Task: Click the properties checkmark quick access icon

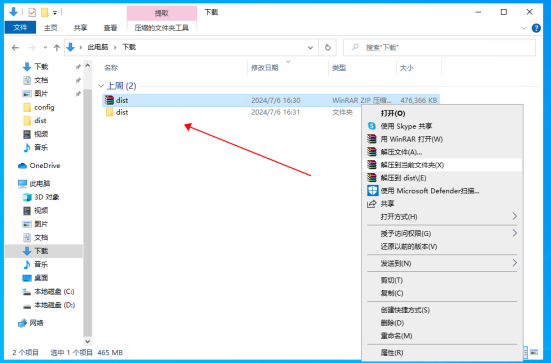Action: [x=32, y=13]
